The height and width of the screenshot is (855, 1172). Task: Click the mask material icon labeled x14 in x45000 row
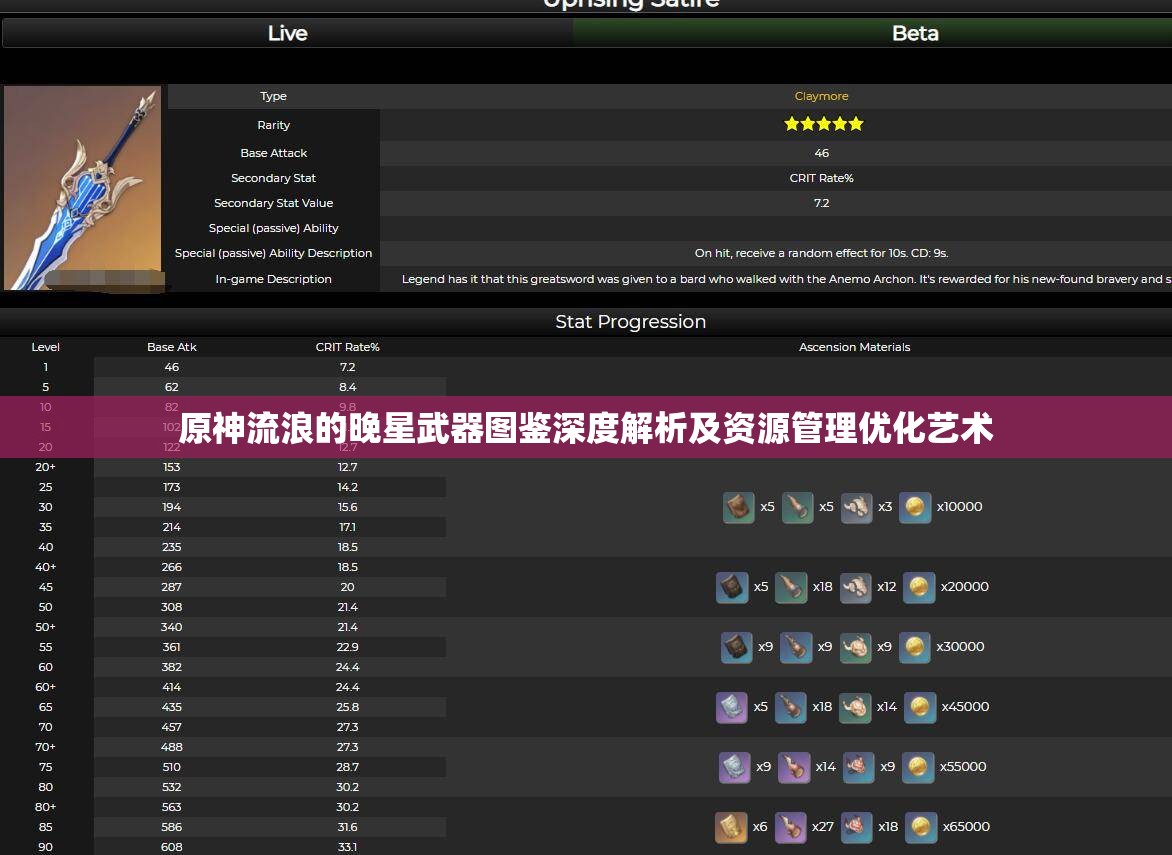pos(855,707)
